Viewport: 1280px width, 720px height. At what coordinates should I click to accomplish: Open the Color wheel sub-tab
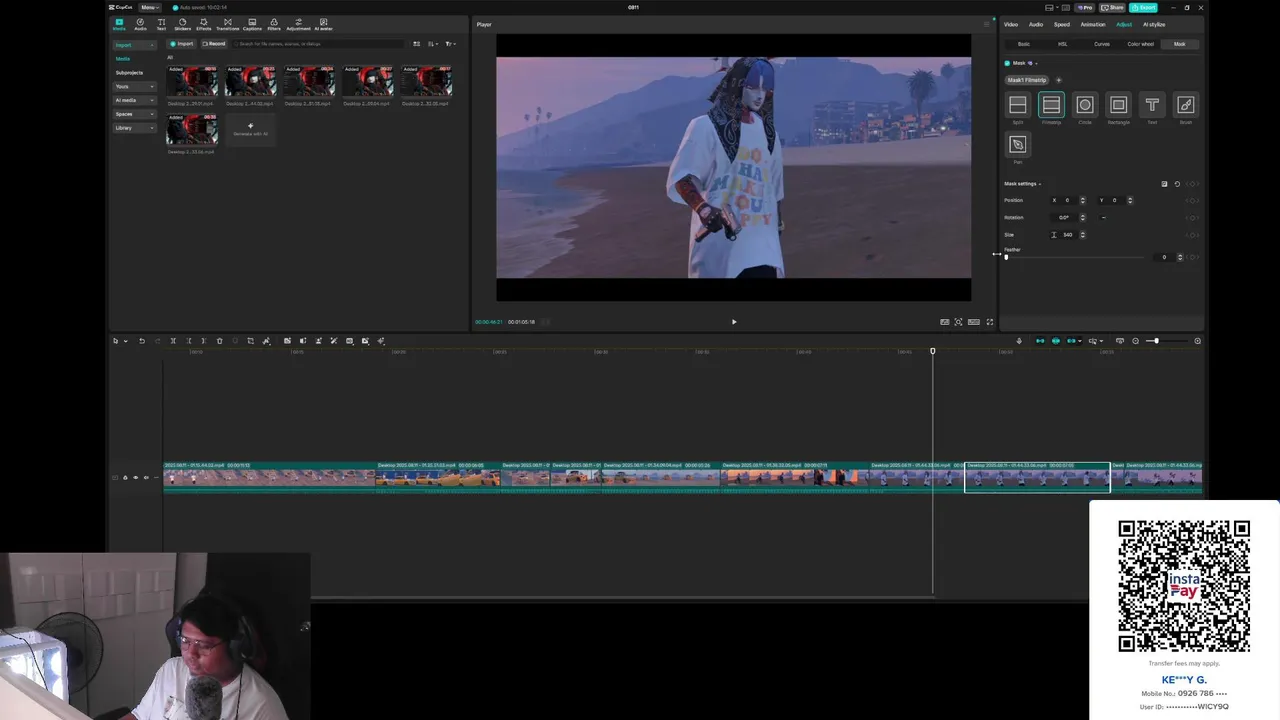[1141, 44]
